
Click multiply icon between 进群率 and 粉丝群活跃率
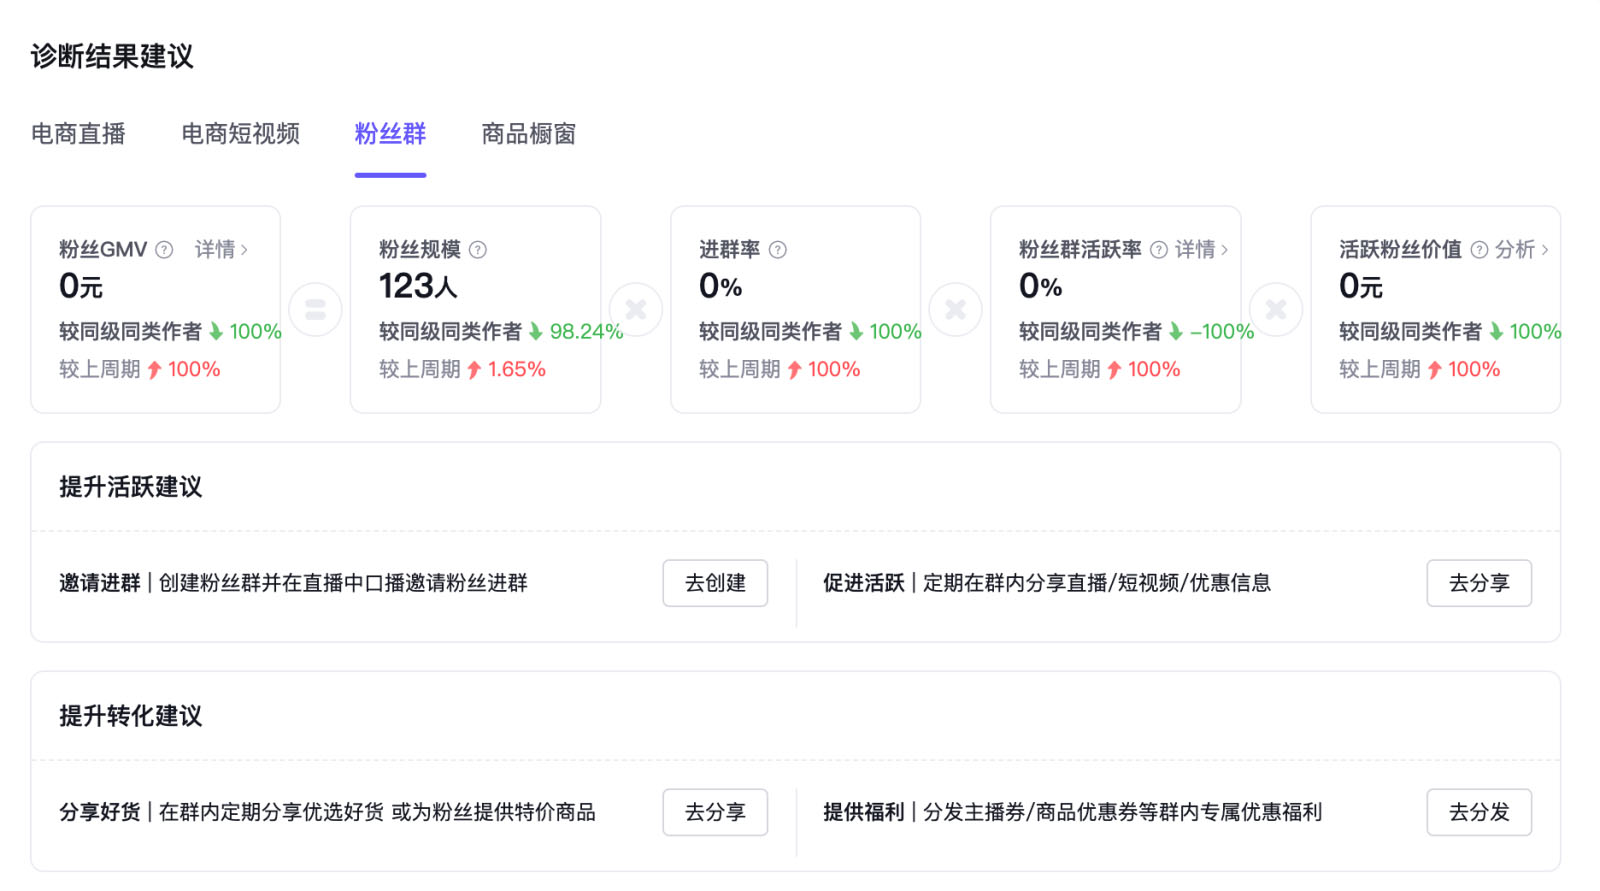[956, 310]
